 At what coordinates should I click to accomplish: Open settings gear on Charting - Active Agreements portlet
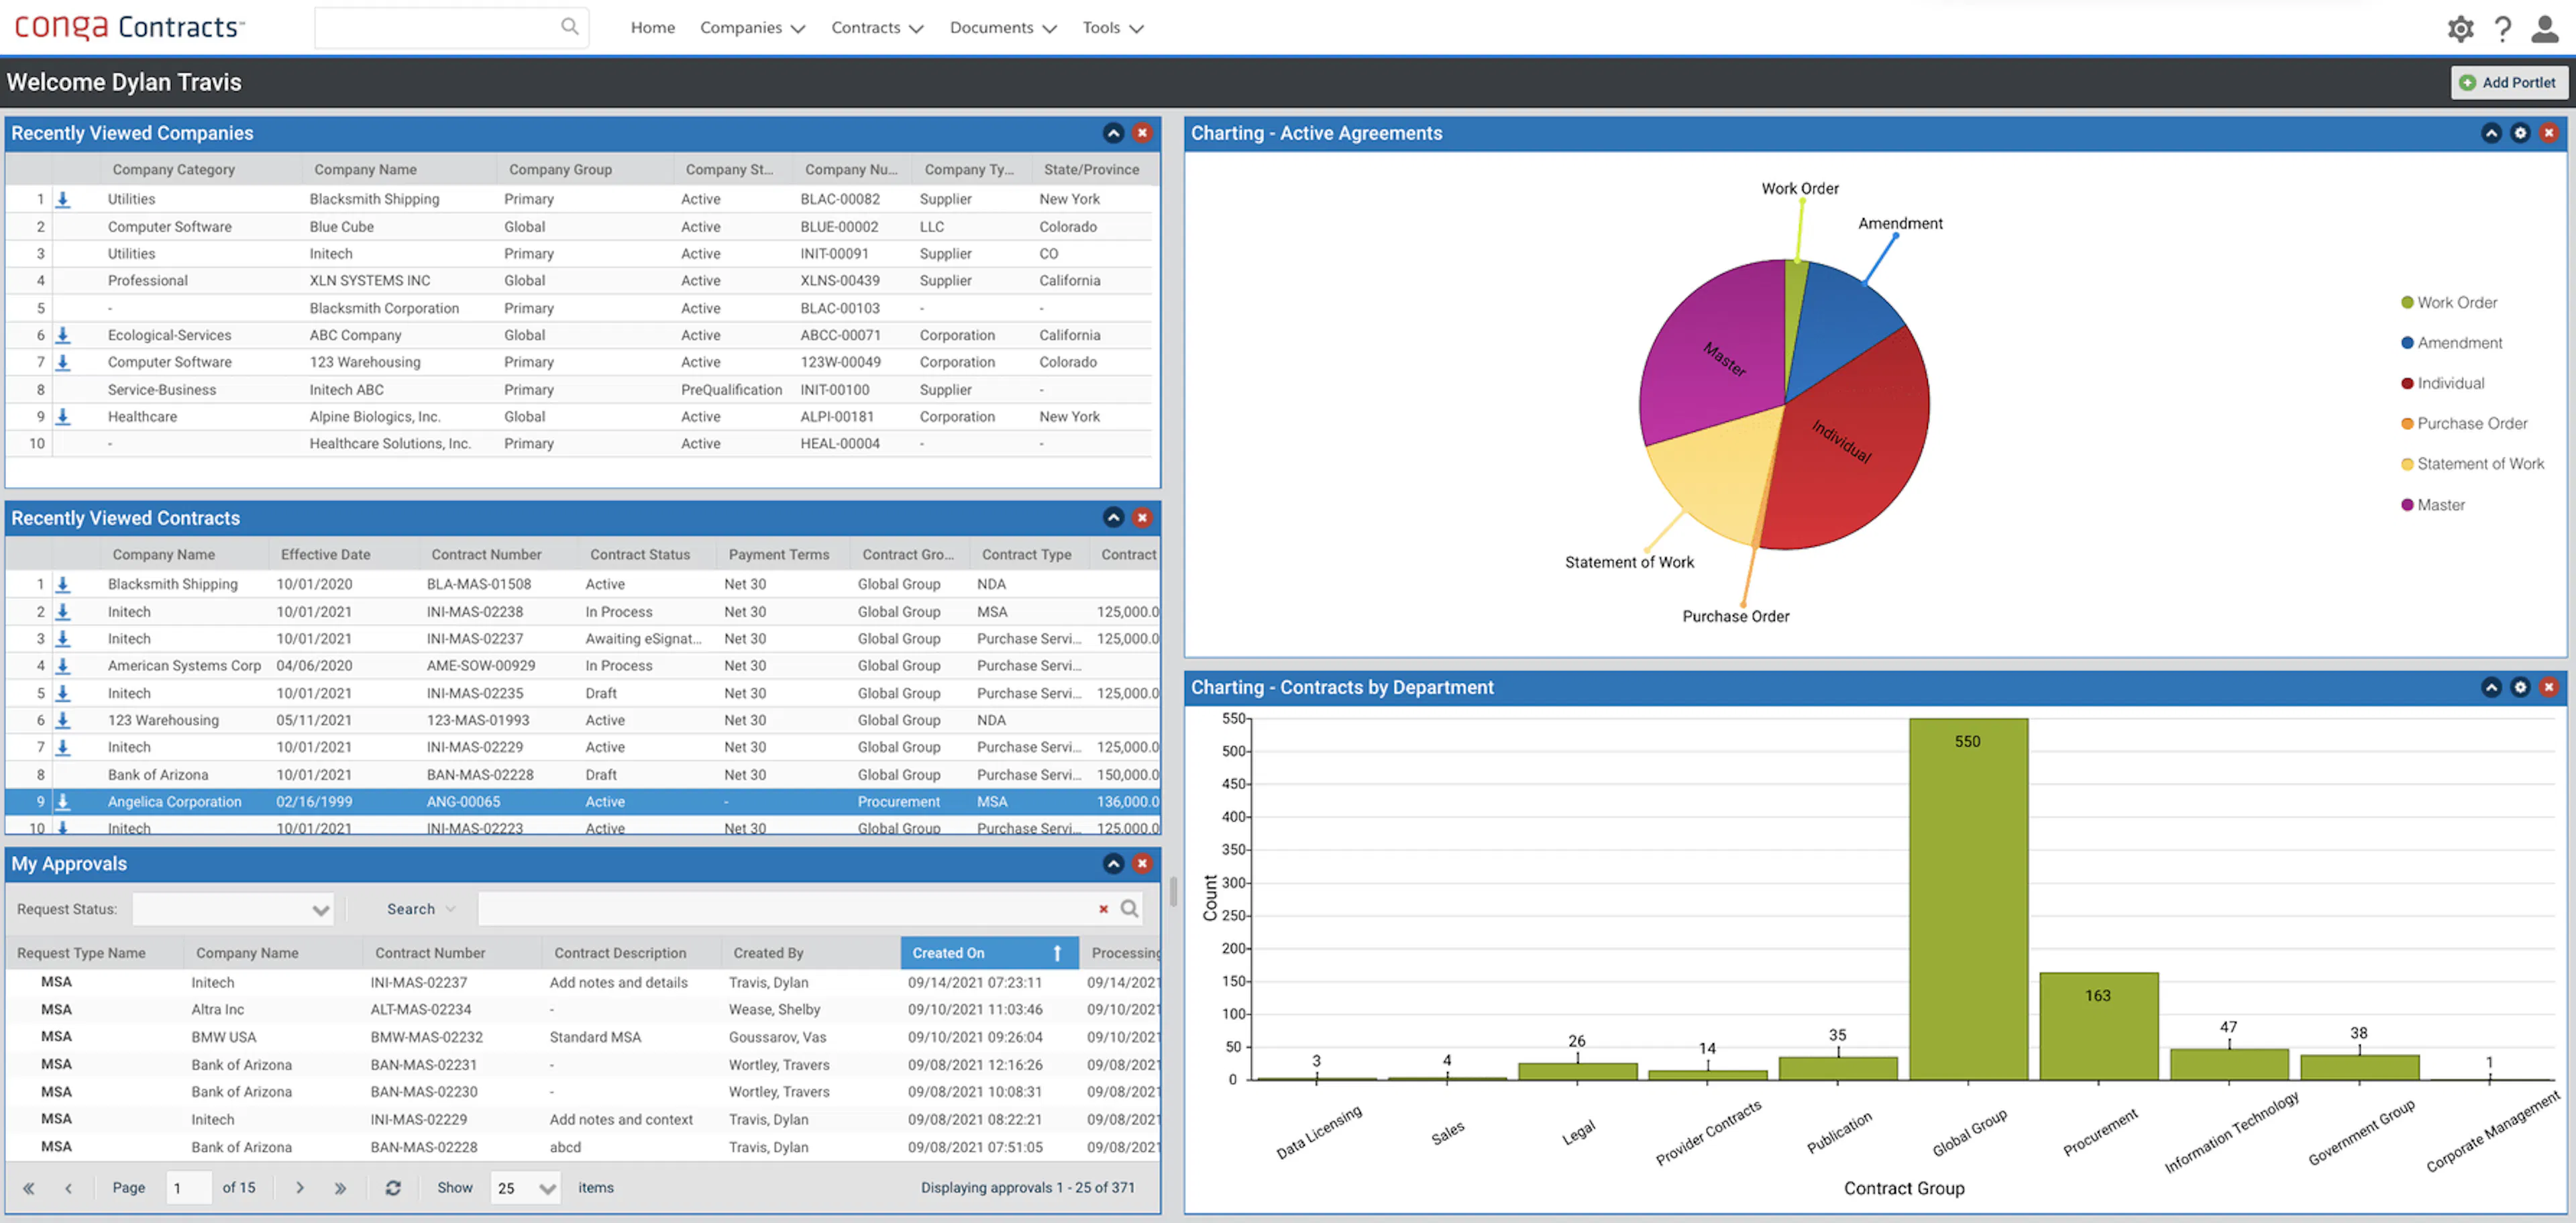coord(2519,133)
